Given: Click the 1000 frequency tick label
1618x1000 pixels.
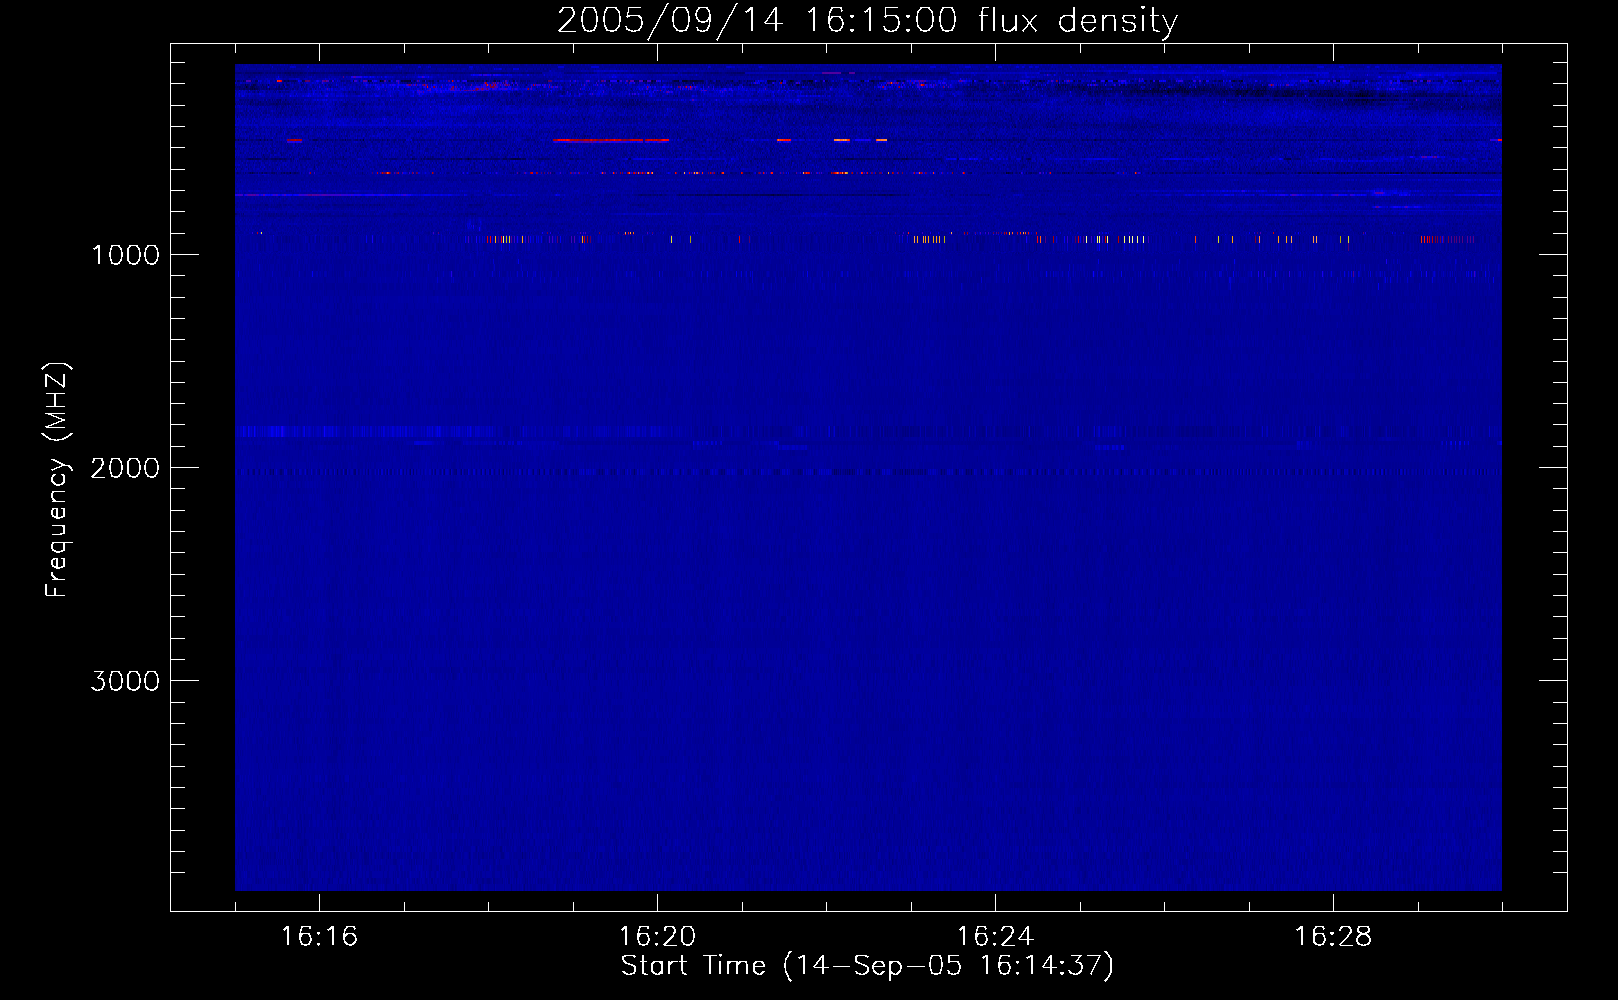Looking at the screenshot, I should point(126,255).
